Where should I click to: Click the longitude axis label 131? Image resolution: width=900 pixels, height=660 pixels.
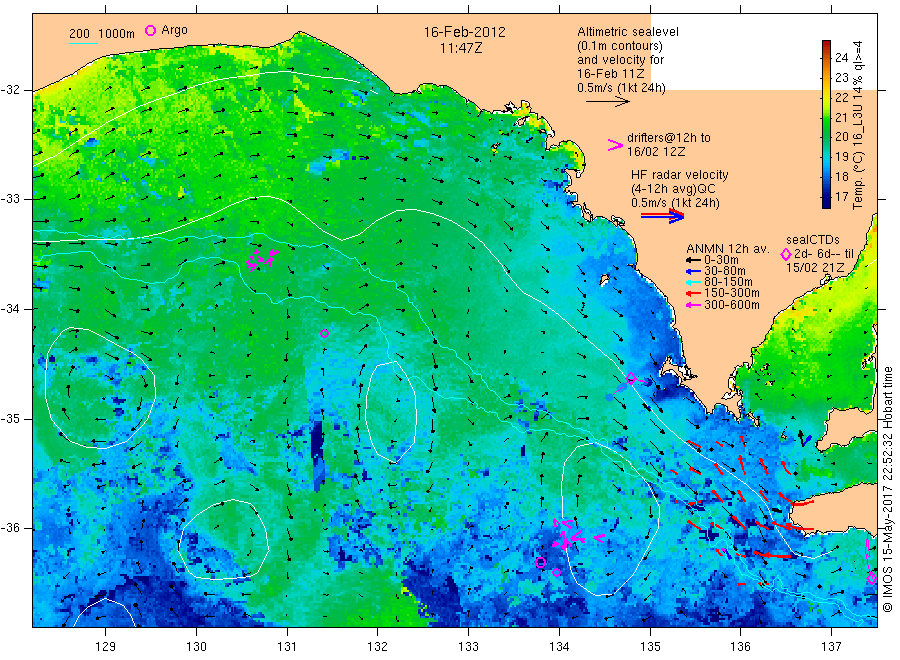[287, 647]
